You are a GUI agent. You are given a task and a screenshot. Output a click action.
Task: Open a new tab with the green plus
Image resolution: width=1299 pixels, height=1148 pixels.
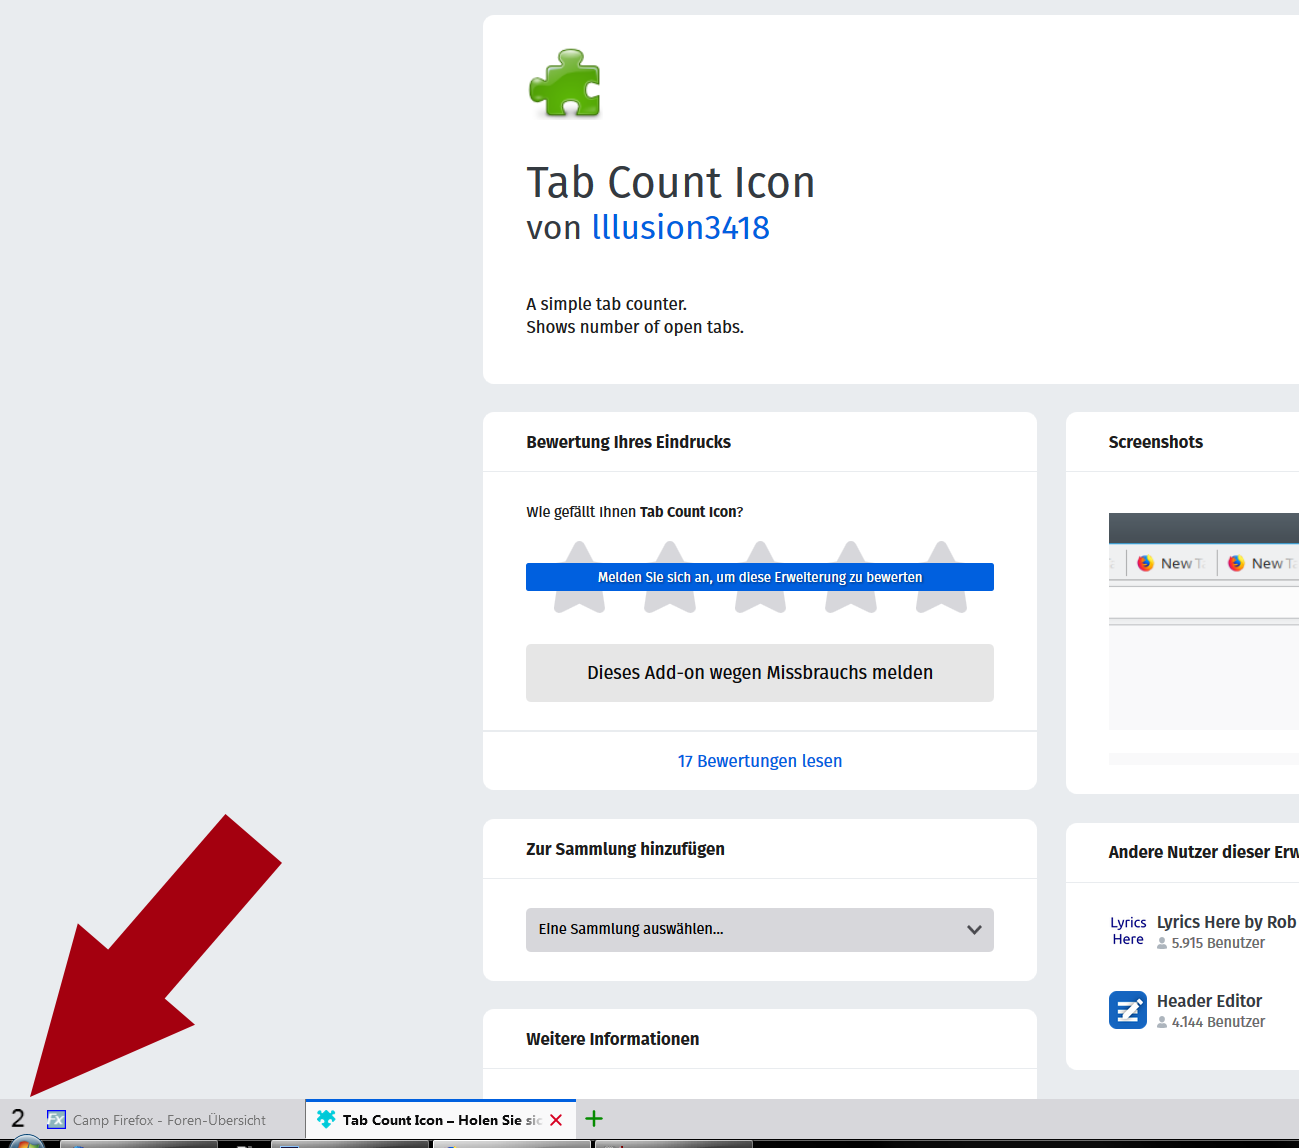594,1119
